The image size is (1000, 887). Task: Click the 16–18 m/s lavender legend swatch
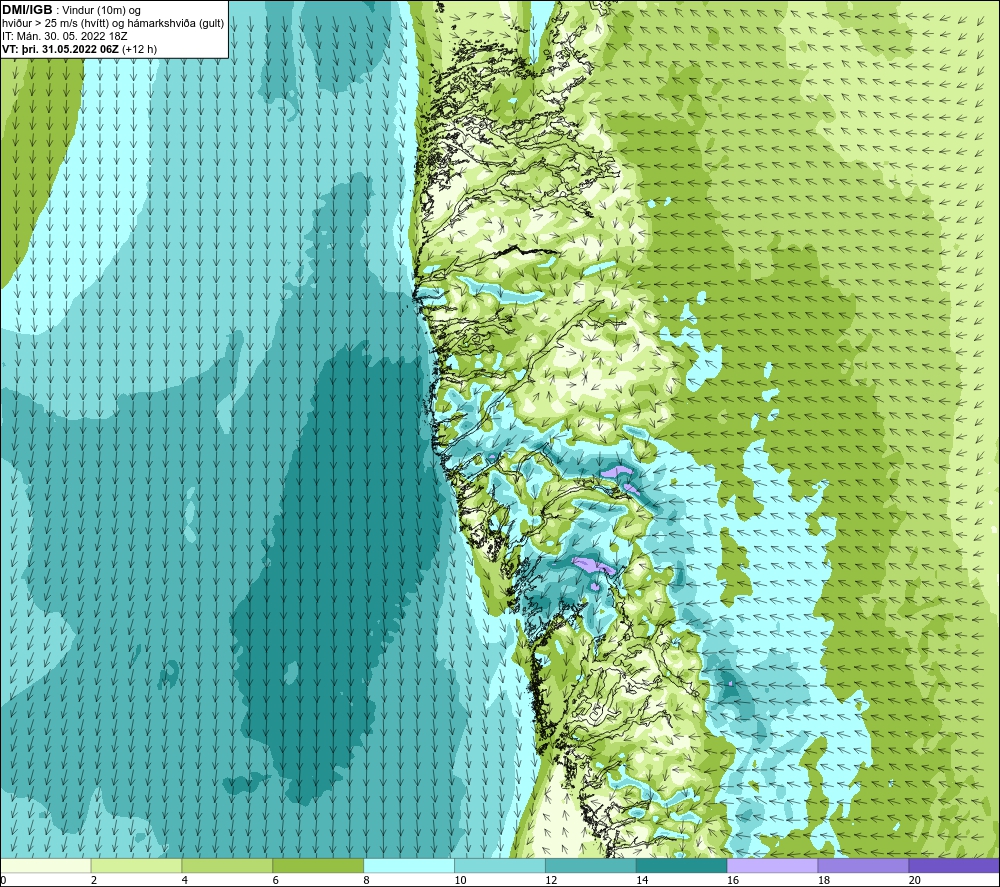772,865
